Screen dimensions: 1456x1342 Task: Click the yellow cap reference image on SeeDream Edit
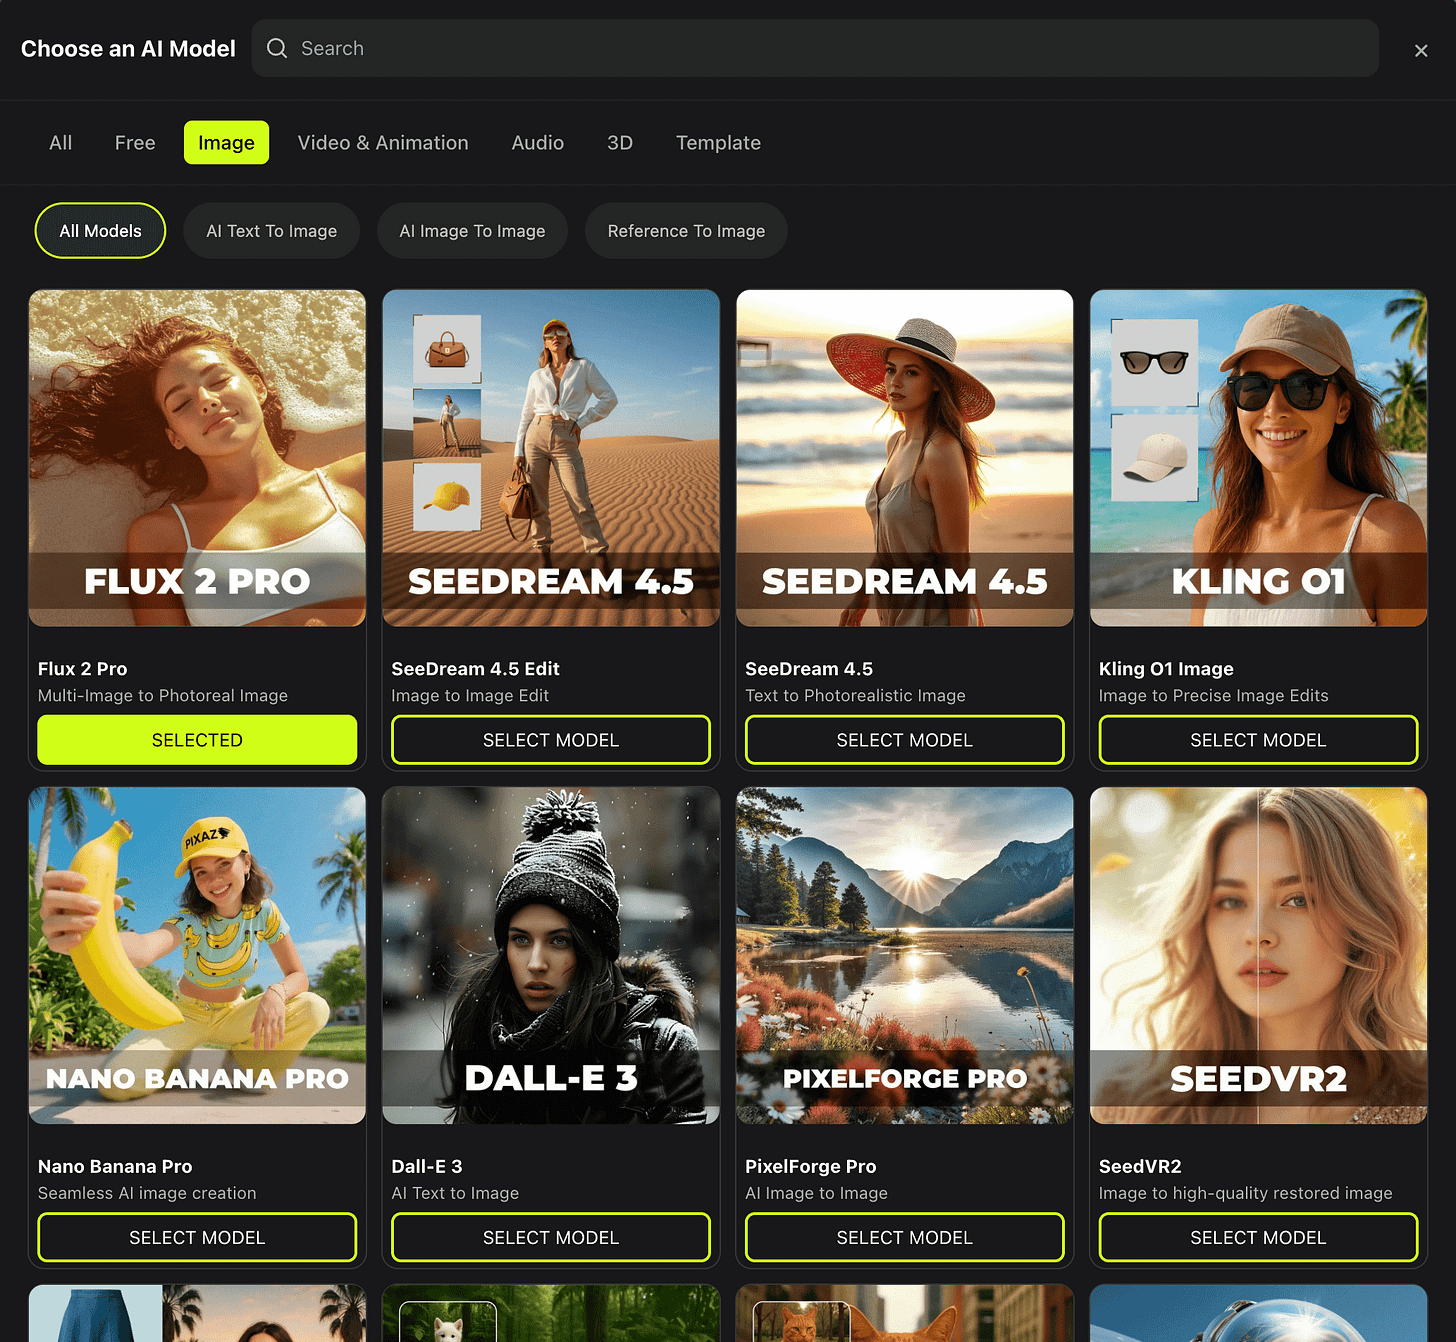(447, 496)
